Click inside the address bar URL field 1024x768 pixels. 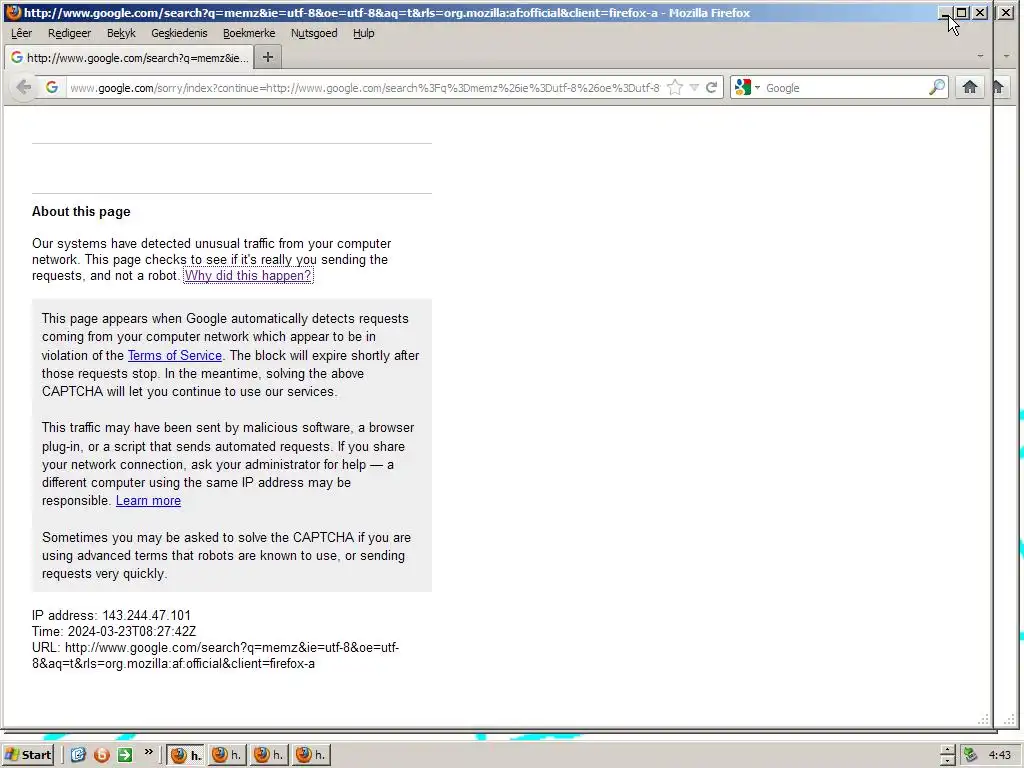364,88
